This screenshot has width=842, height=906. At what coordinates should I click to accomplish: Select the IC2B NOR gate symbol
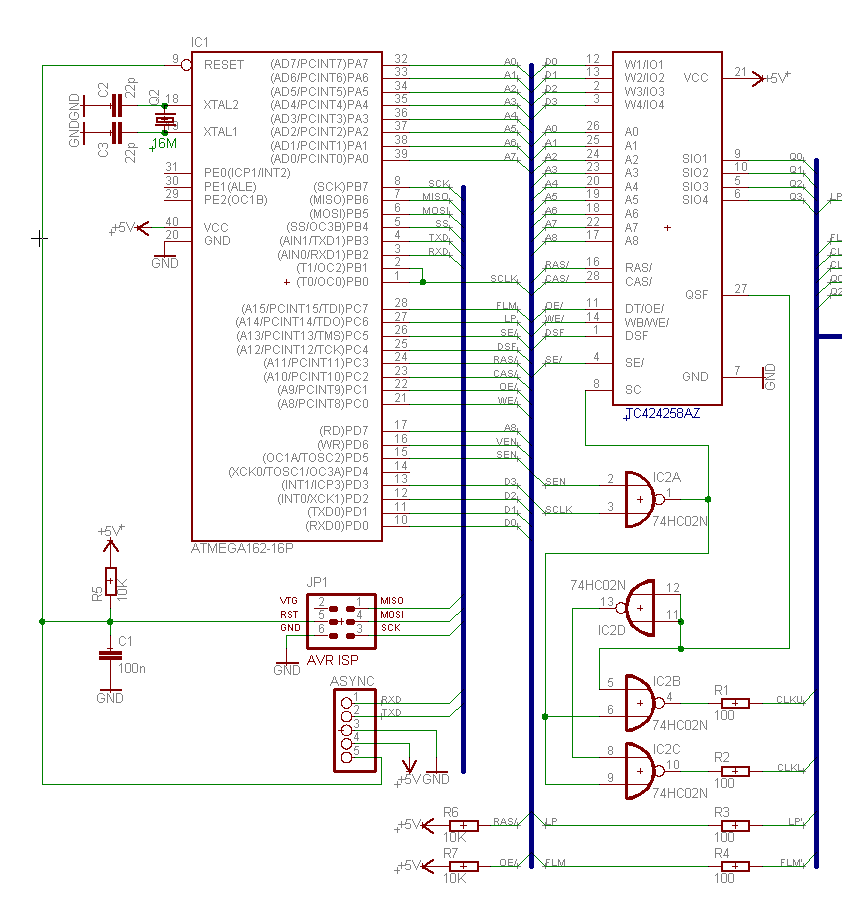tap(644, 703)
